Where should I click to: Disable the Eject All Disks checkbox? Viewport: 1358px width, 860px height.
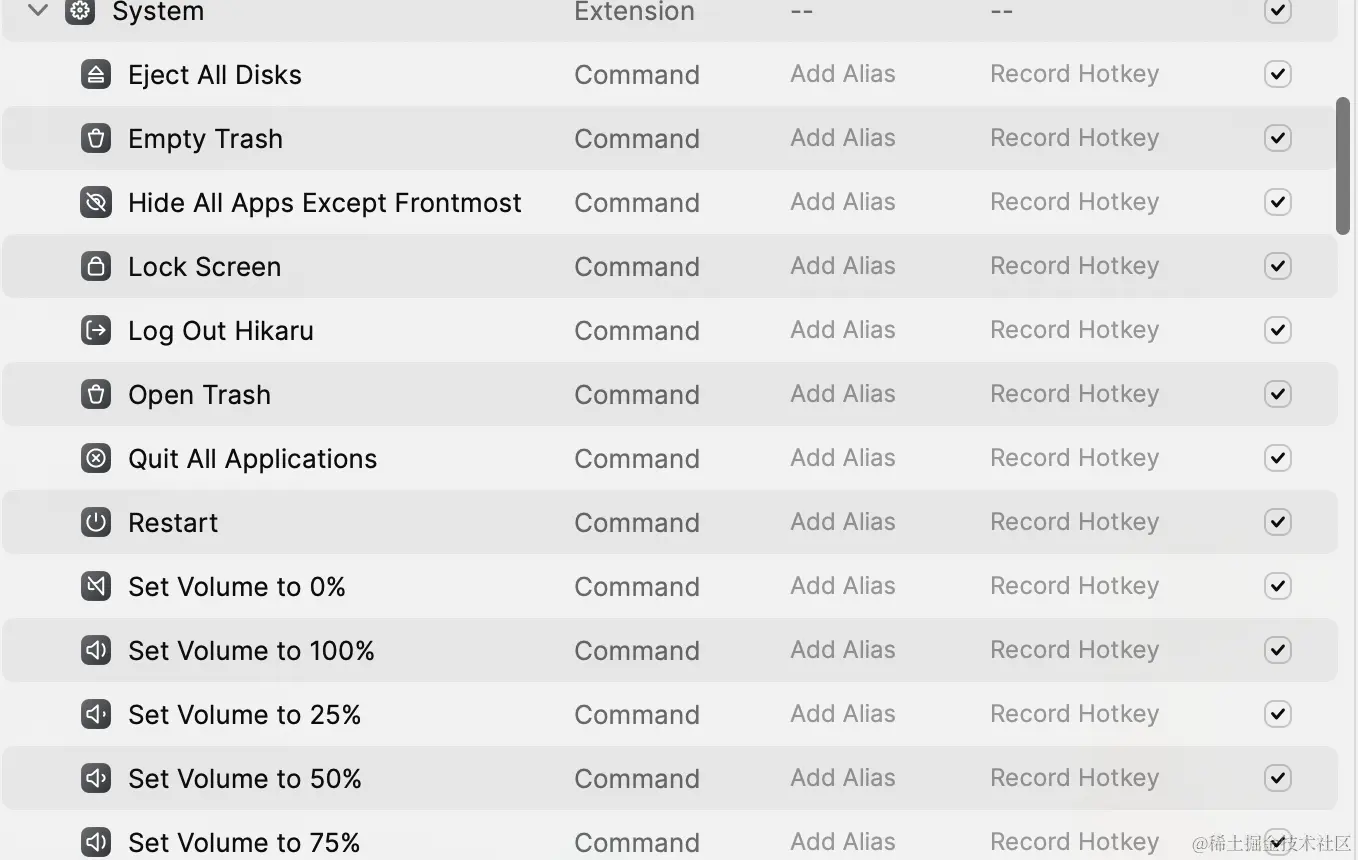1277,75
